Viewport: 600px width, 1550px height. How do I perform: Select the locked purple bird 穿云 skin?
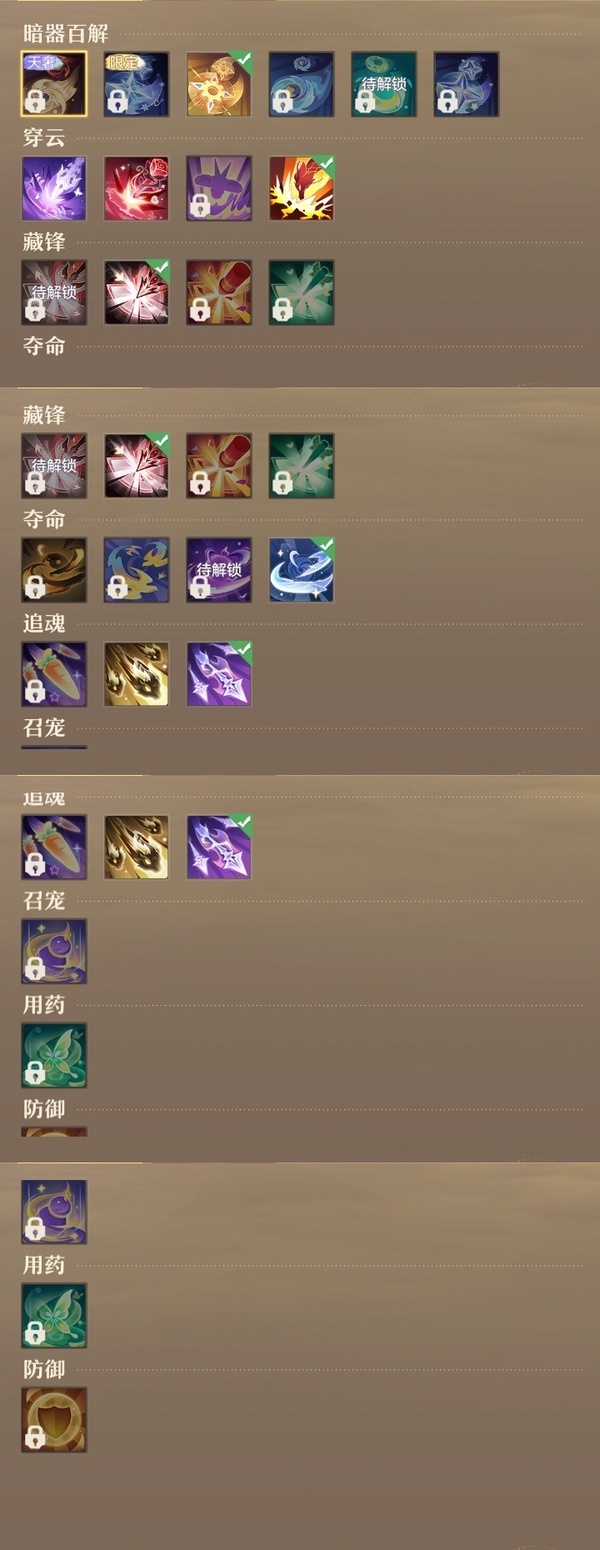tap(219, 188)
